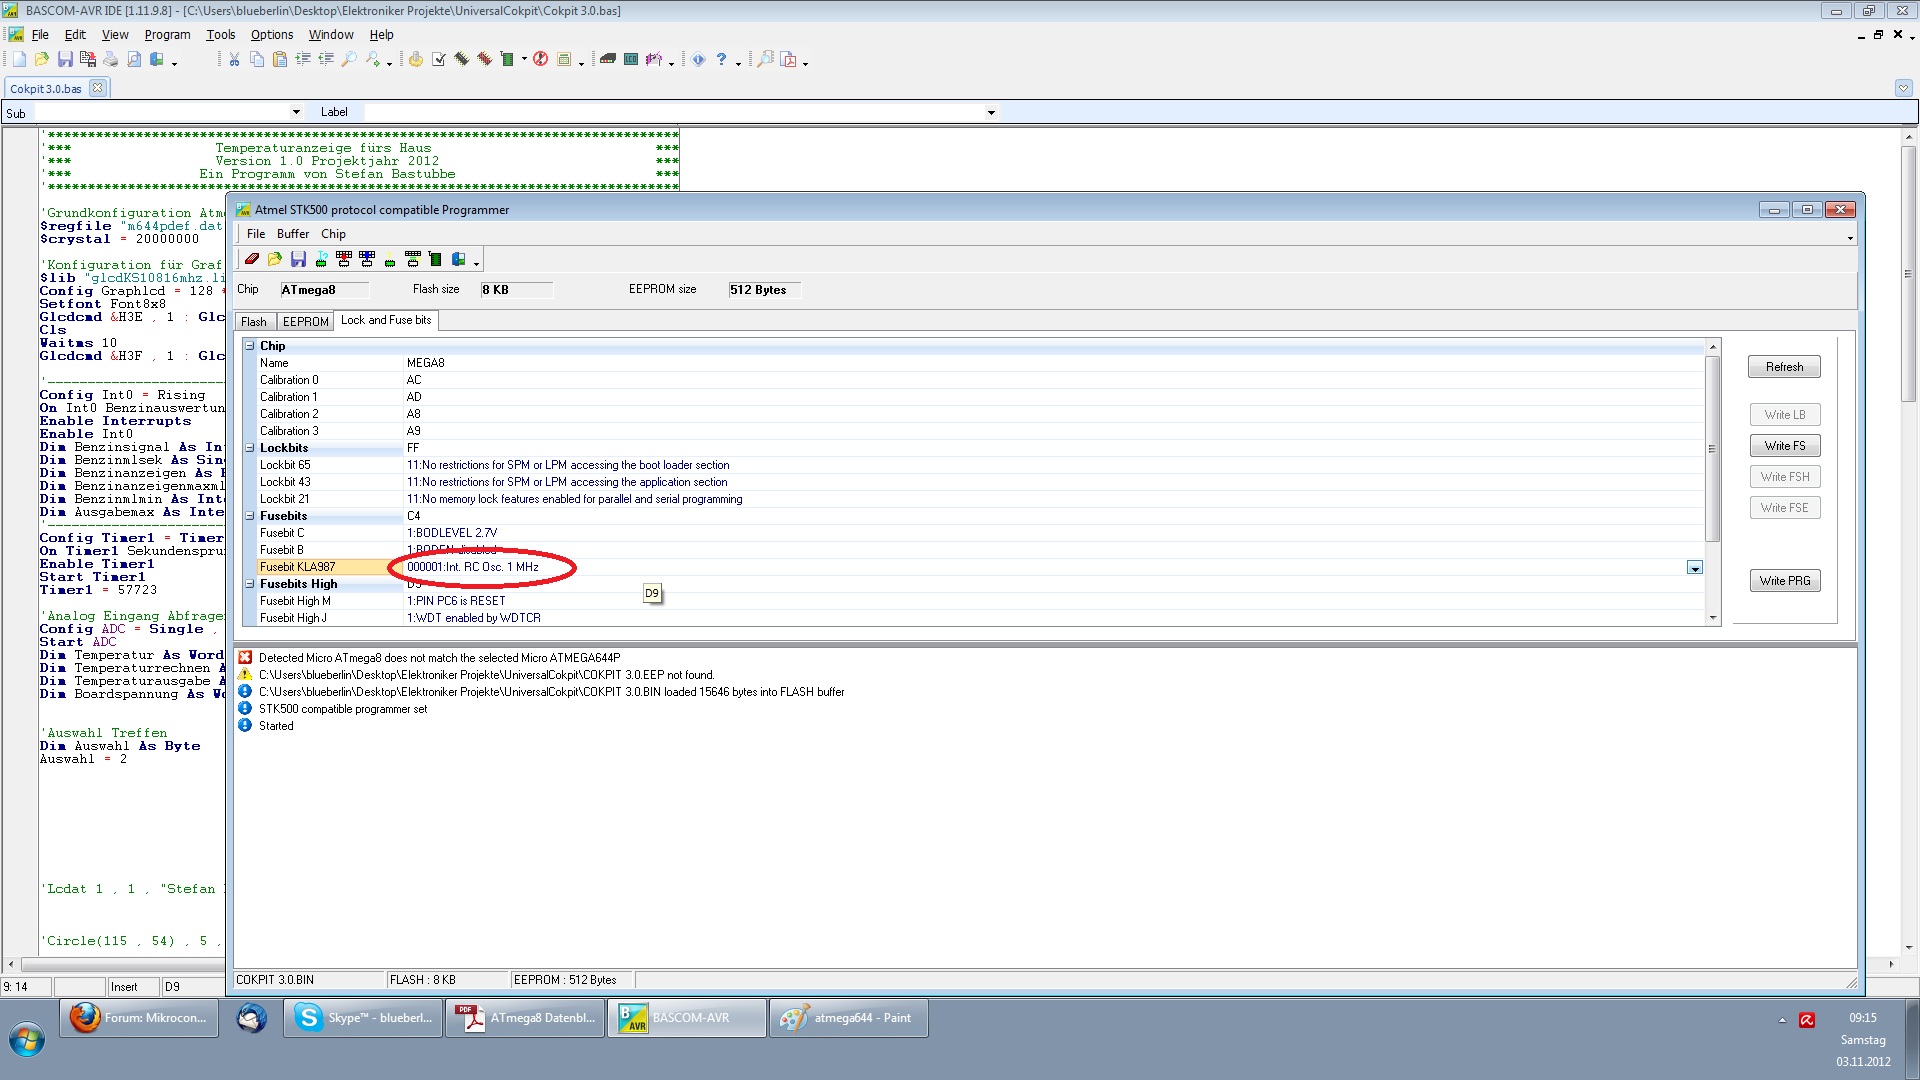This screenshot has width=1920, height=1080.
Task: Click the Unindent block icon
Action: [x=326, y=60]
